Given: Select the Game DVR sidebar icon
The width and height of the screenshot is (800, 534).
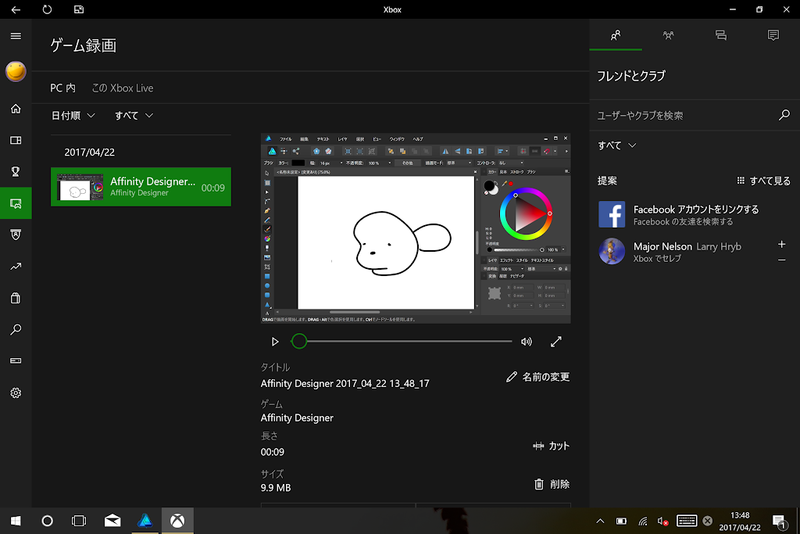Looking at the screenshot, I should click(x=16, y=203).
